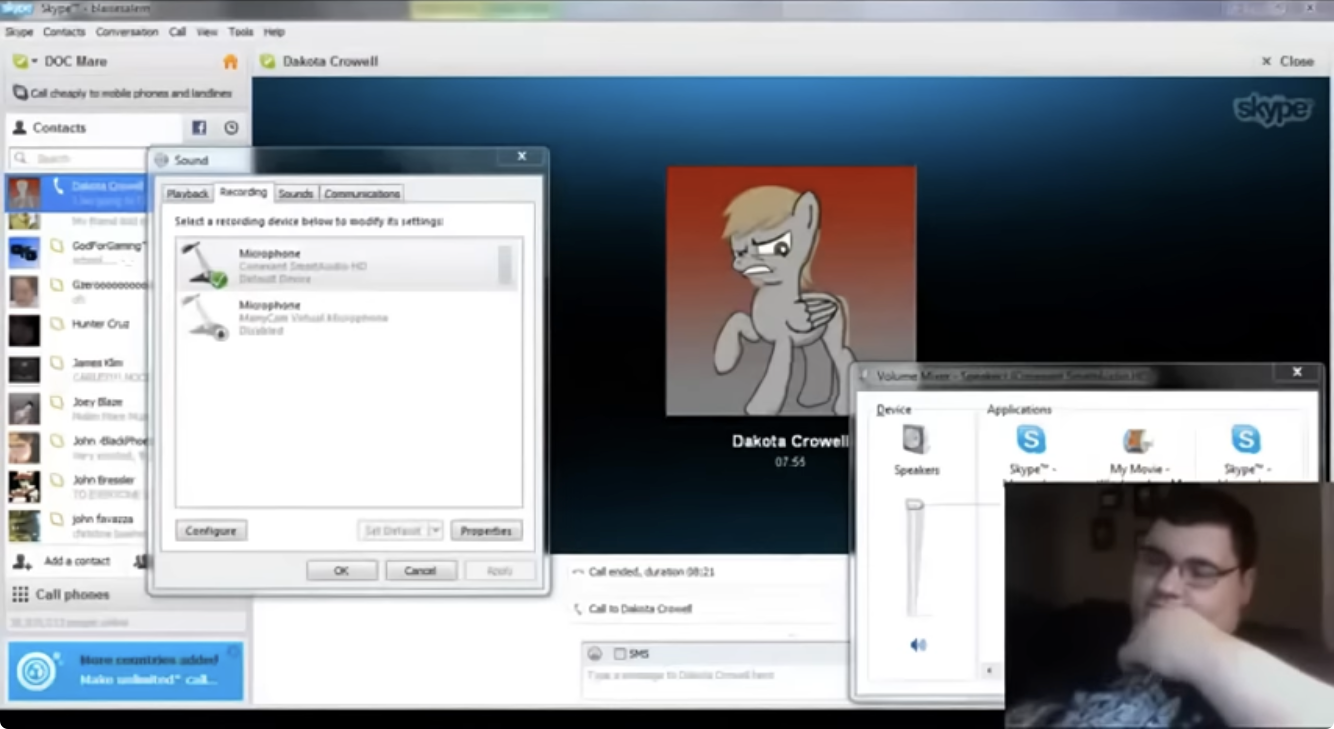Click the status icon beside John Bressler
The width and height of the screenshot is (1334, 729).
pyautogui.click(x=57, y=480)
